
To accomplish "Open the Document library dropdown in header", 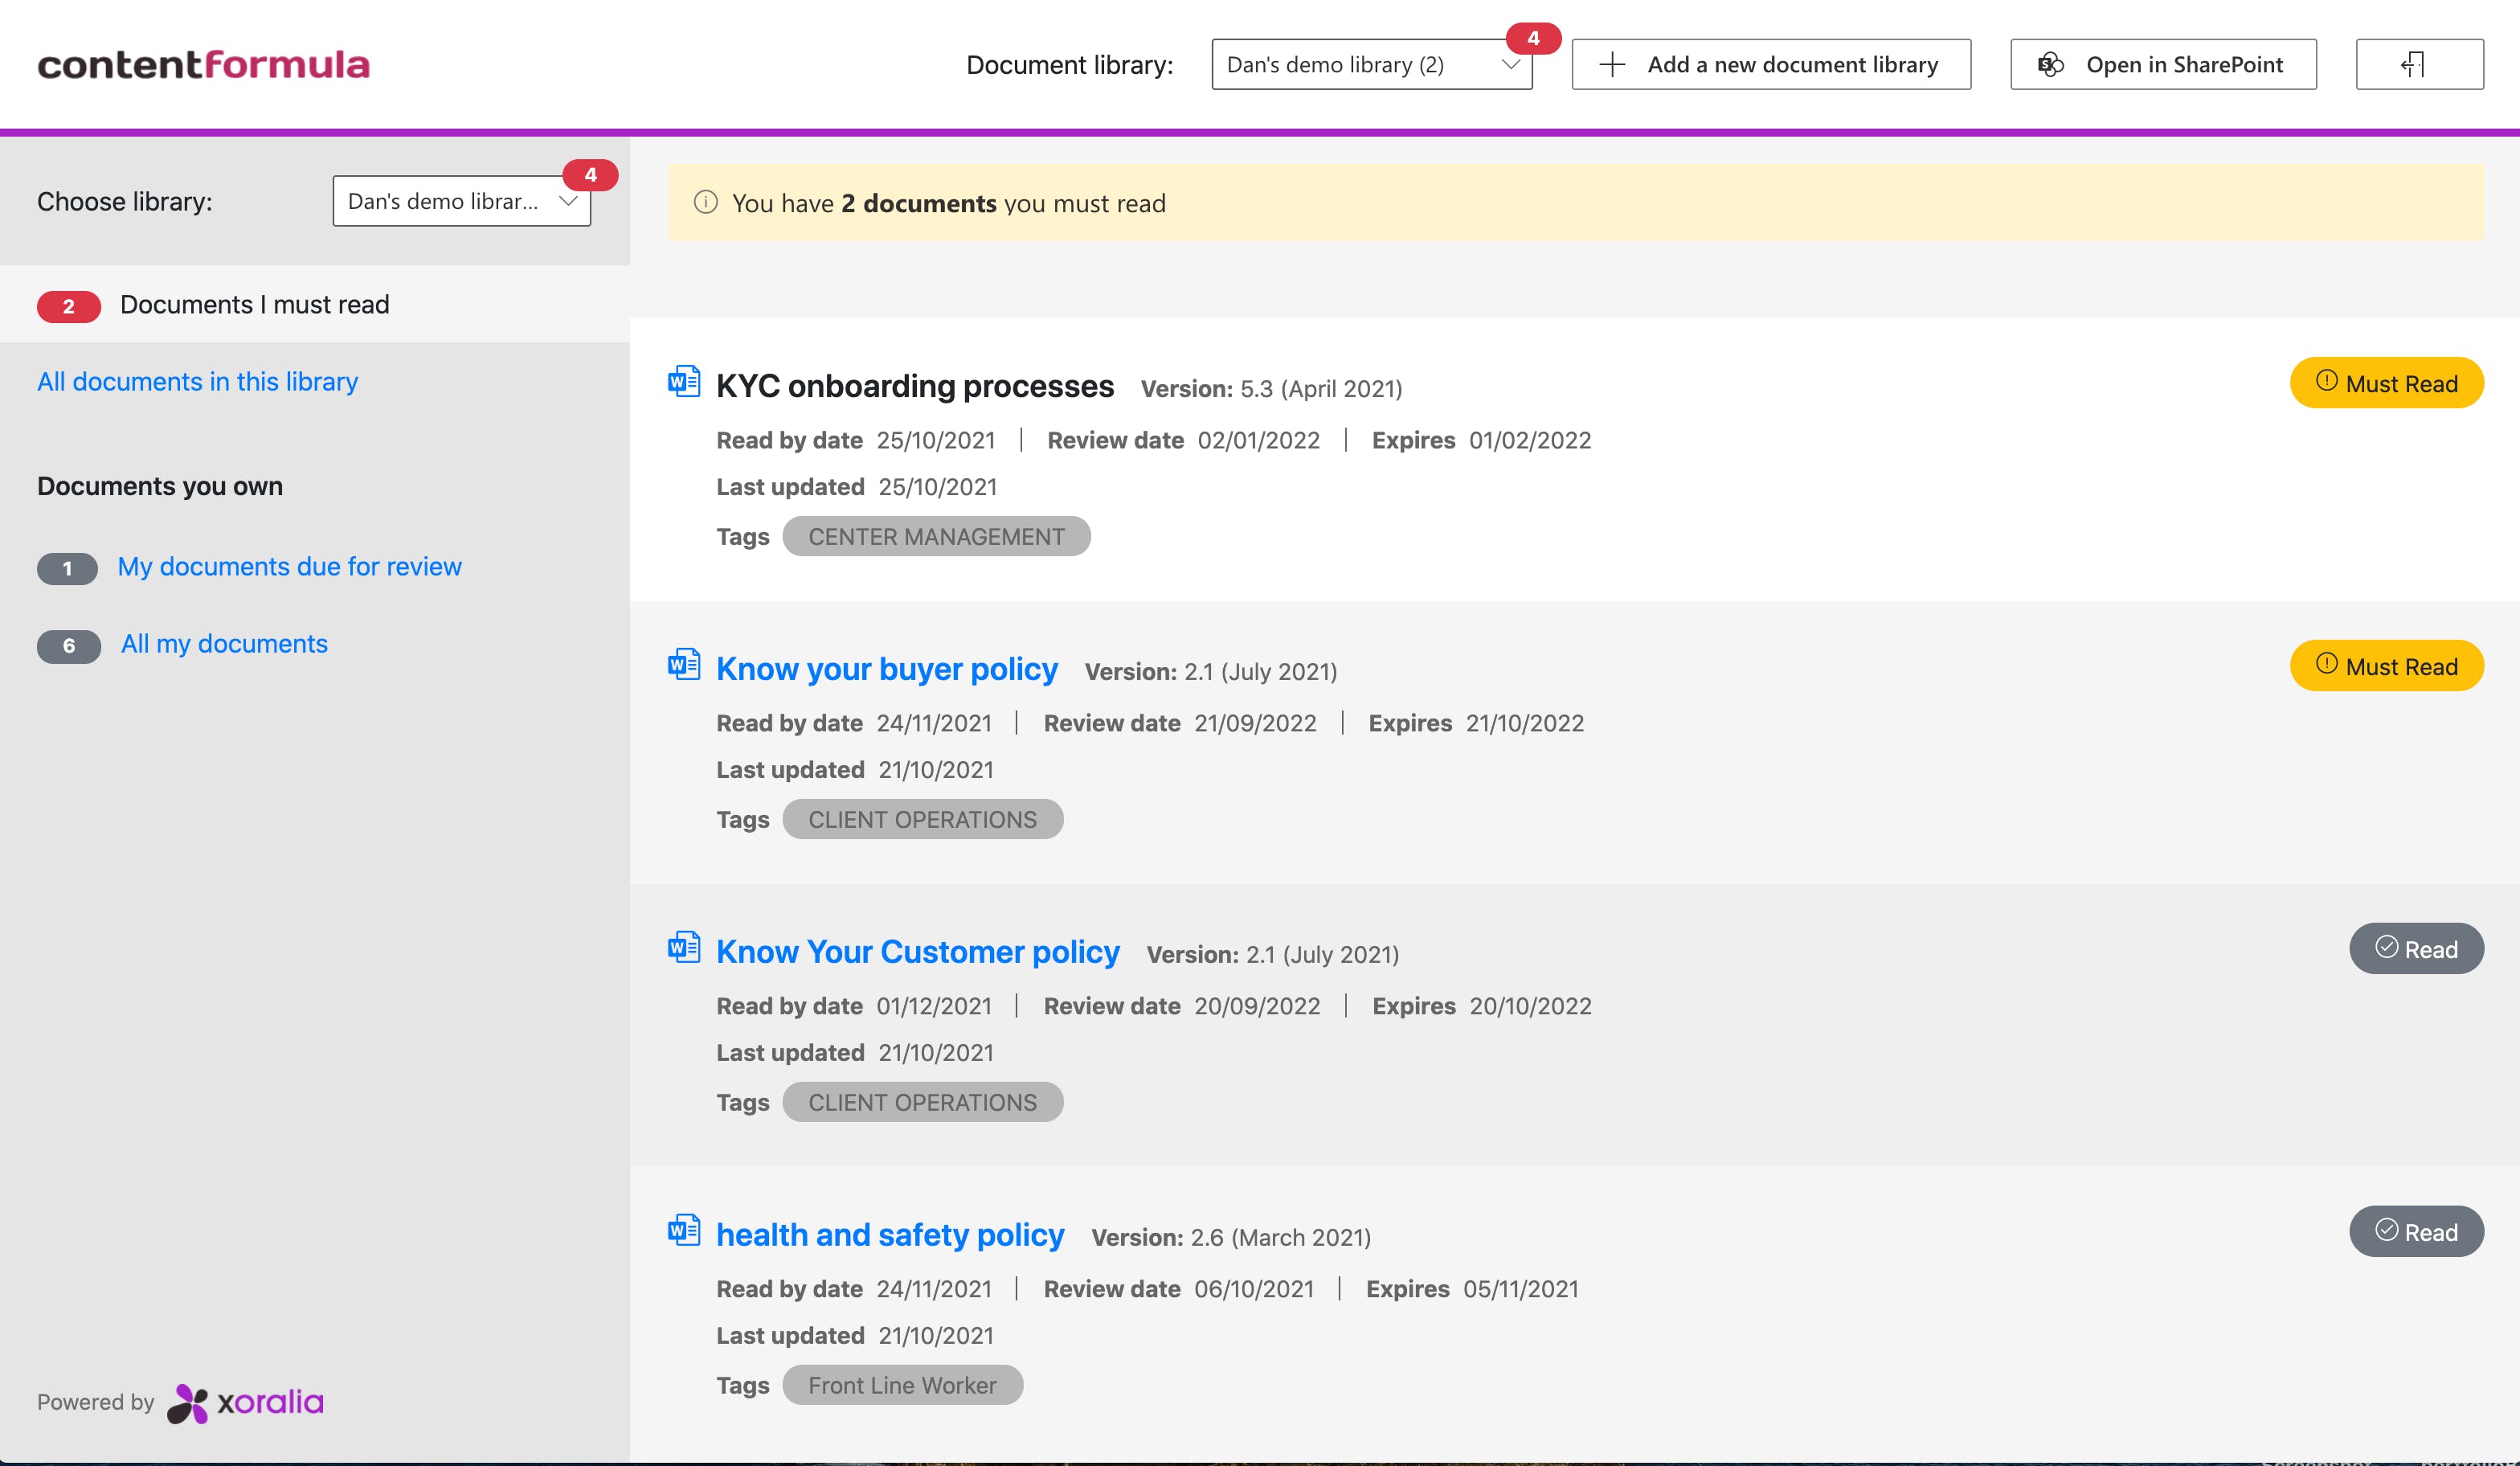I will pos(1371,65).
